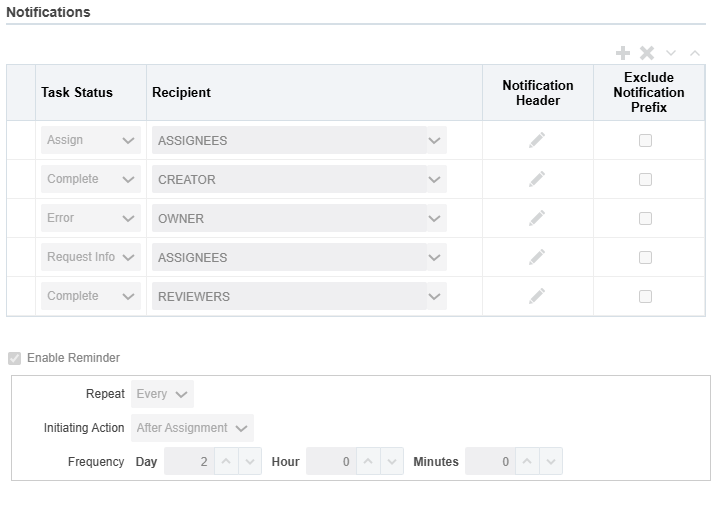The image size is (721, 507).
Task: Expand recipient dropdown arrow for ASSIGNEES in Assign row
Action: pos(435,140)
